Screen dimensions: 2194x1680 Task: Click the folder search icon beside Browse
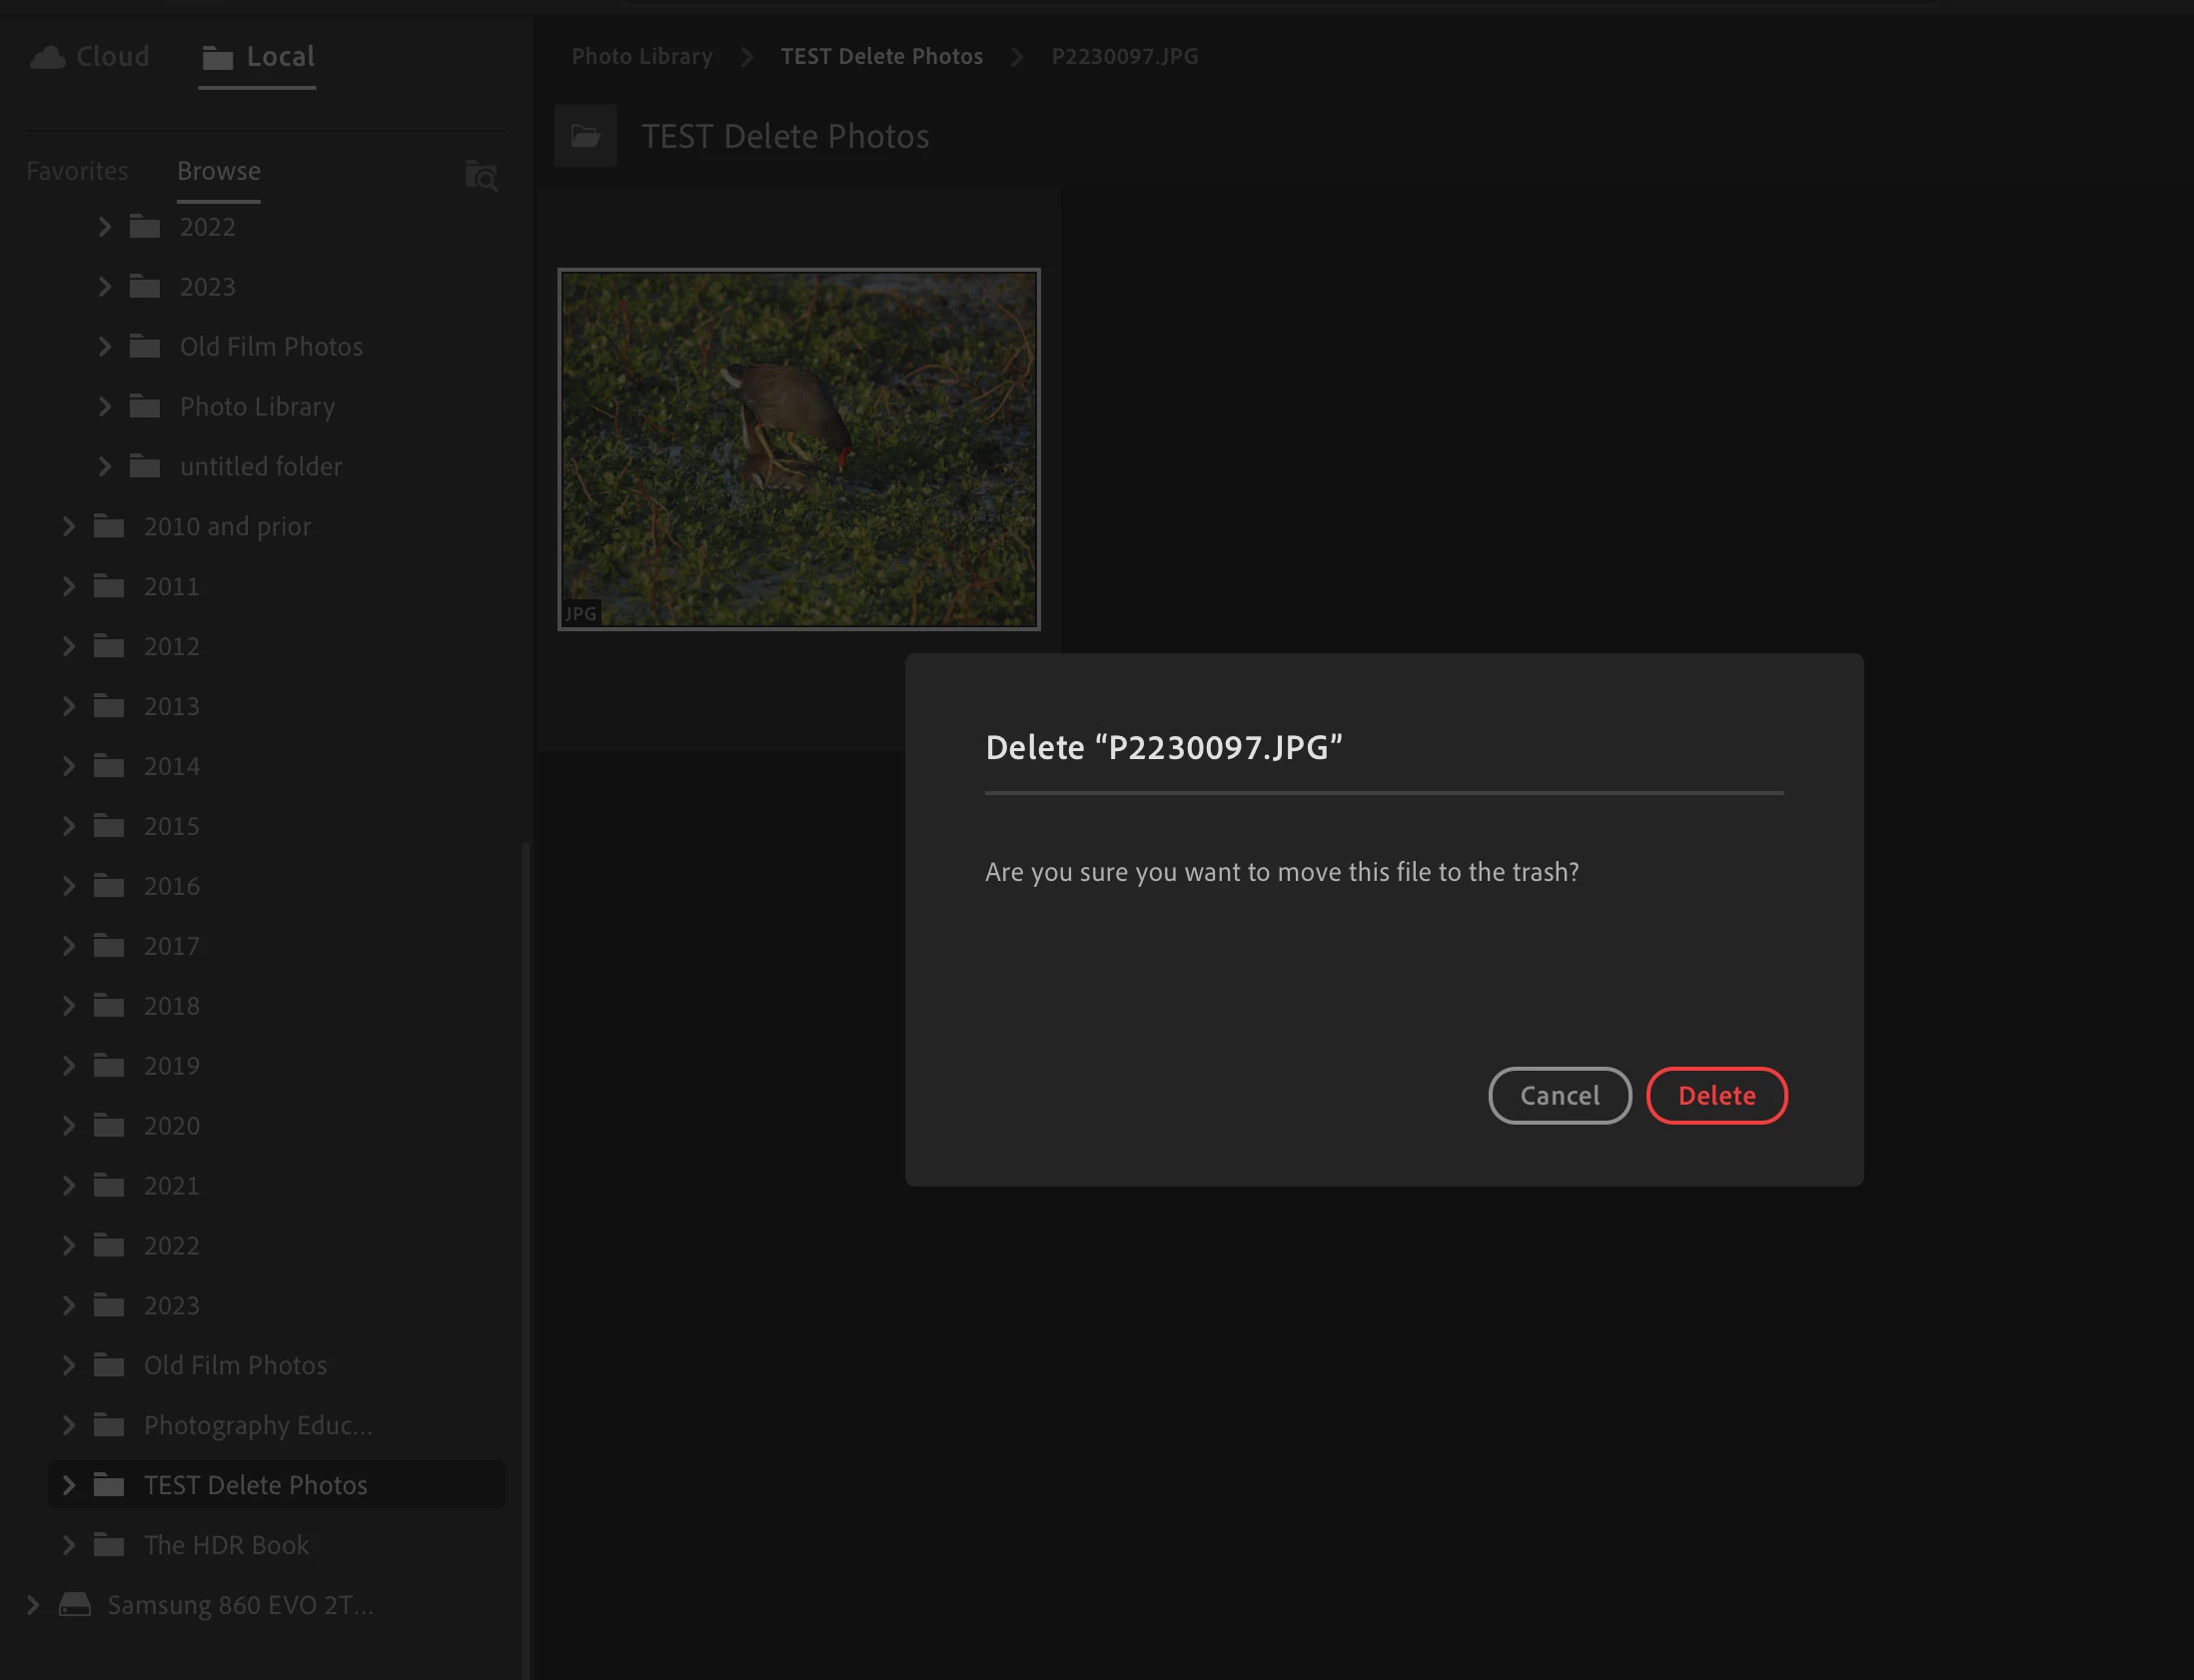coord(481,176)
